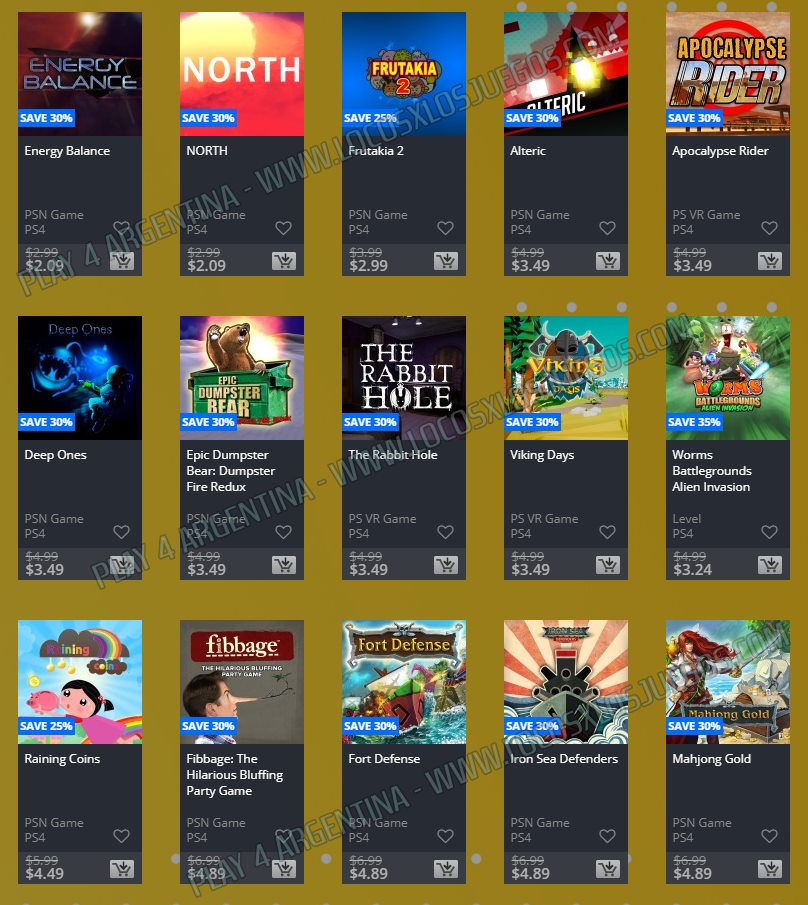This screenshot has width=808, height=905.
Task: Toggle wishlist heart for Alteric
Action: pyautogui.click(x=607, y=228)
